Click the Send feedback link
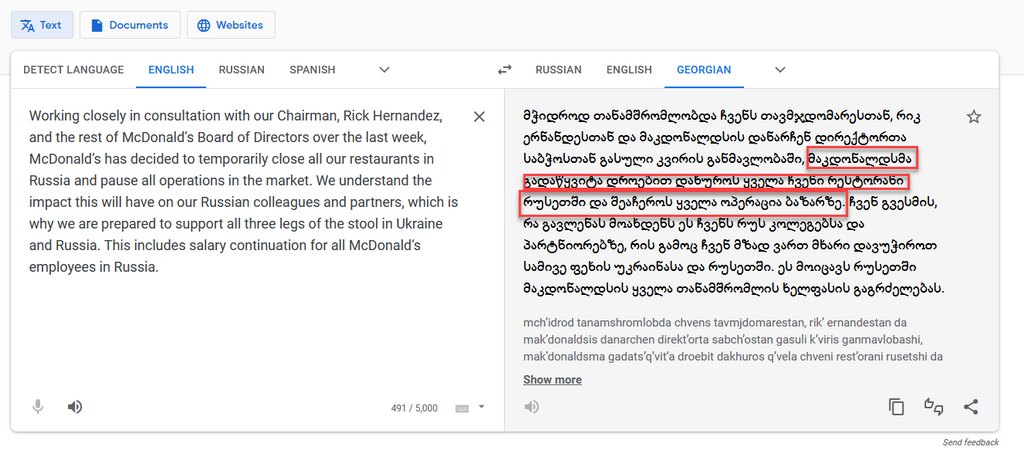Screen dimensions: 1024x461 coord(970,443)
